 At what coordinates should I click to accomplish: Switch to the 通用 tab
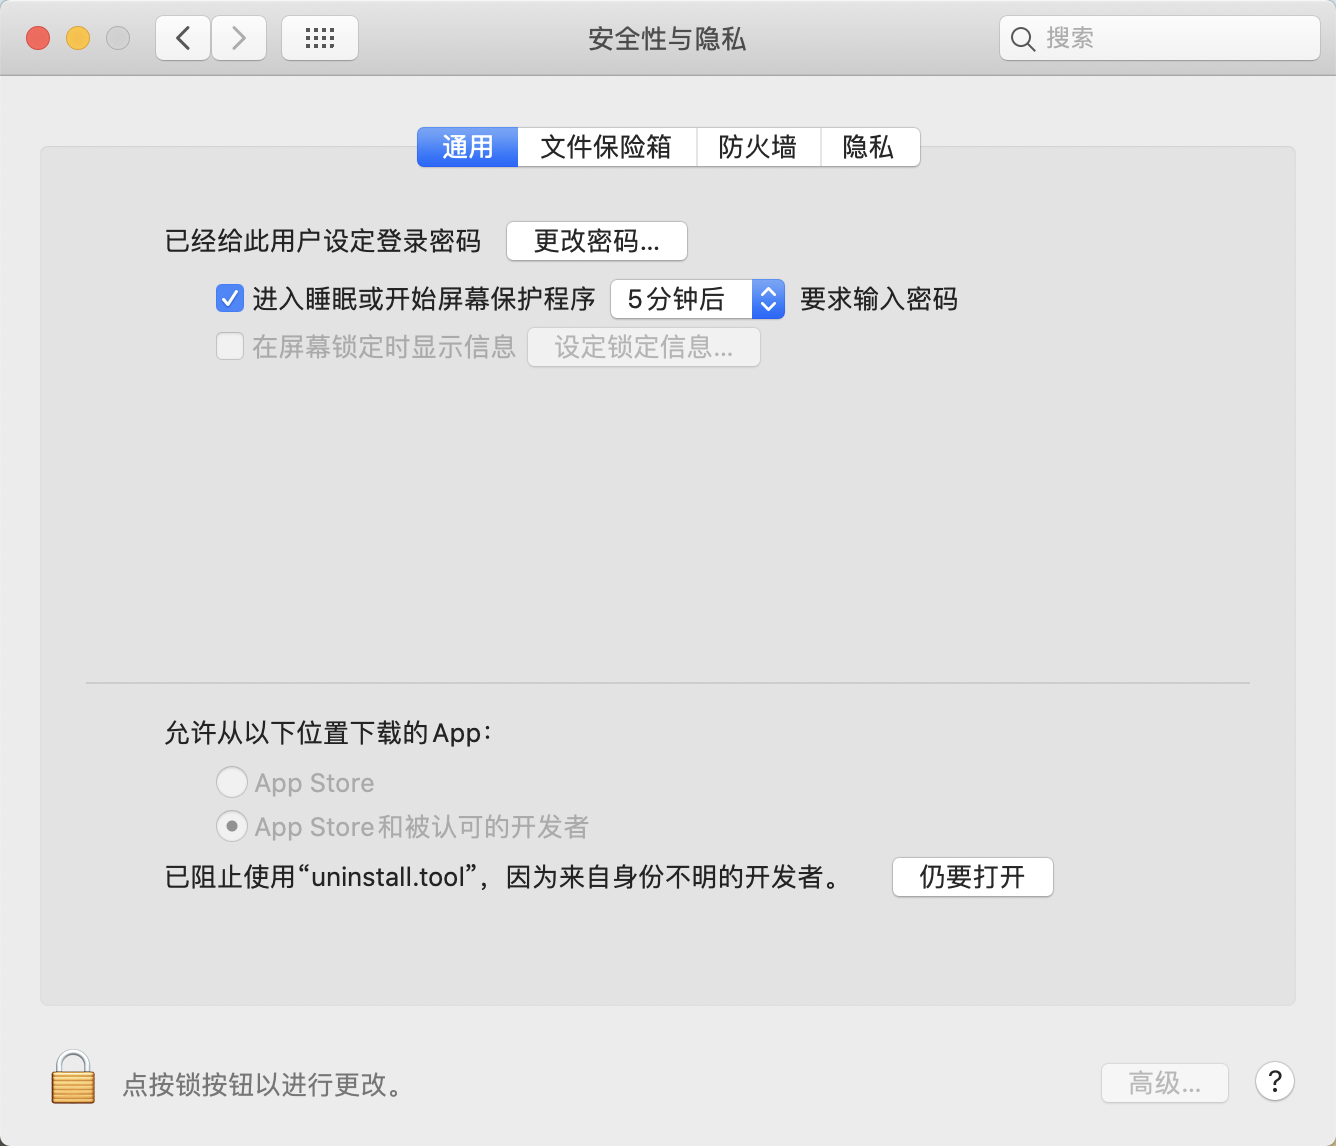468,147
